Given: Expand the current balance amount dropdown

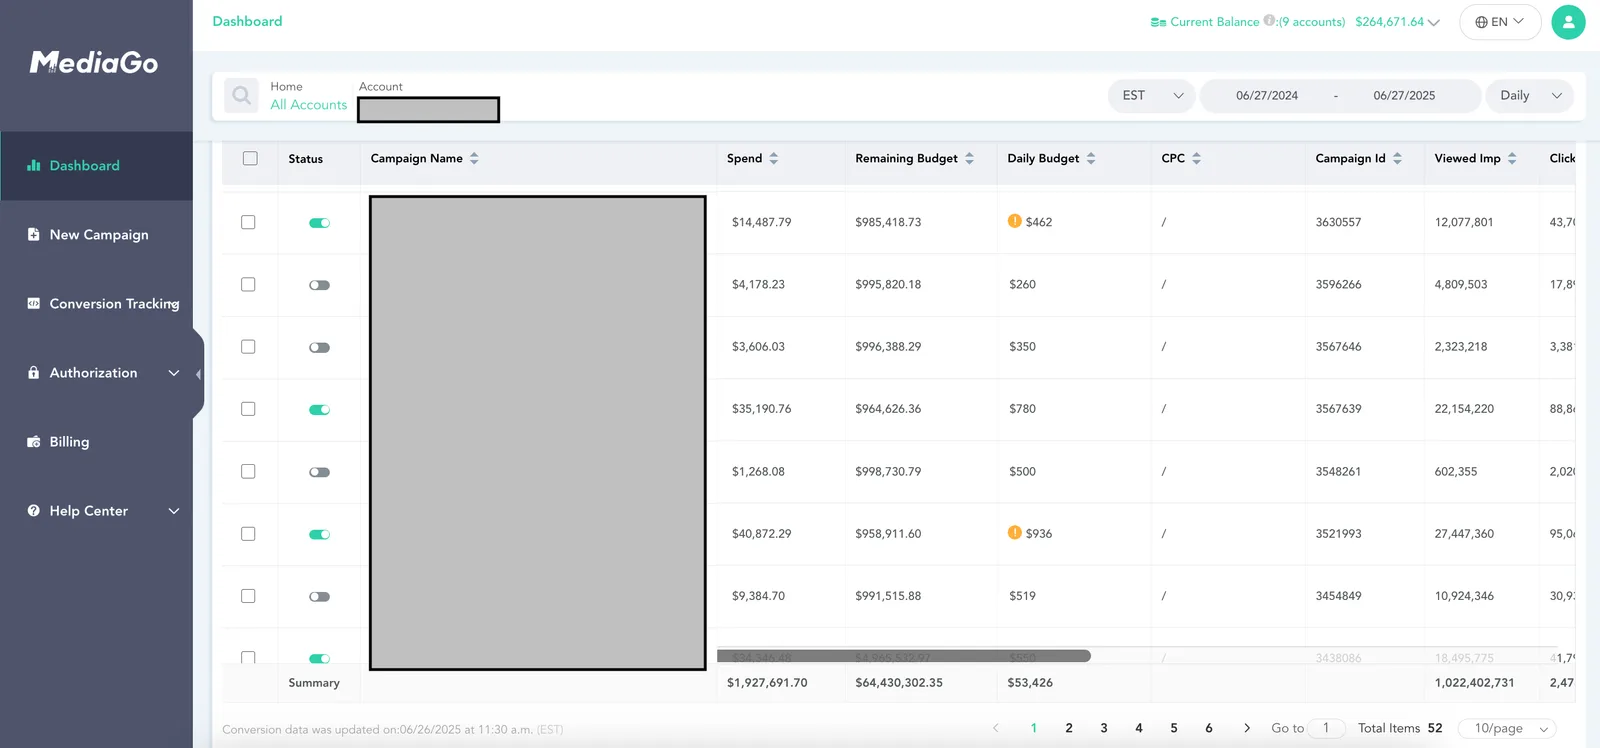Looking at the screenshot, I should pyautogui.click(x=1434, y=22).
